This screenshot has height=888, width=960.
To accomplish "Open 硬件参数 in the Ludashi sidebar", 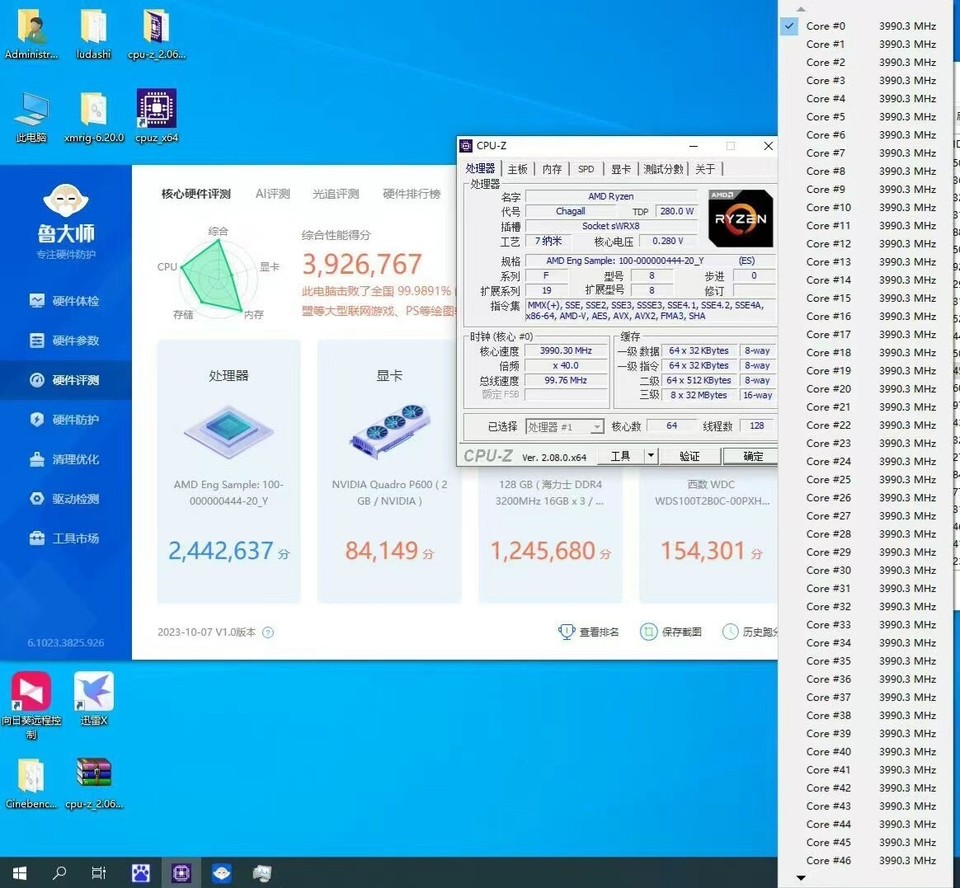I will click(x=66, y=341).
